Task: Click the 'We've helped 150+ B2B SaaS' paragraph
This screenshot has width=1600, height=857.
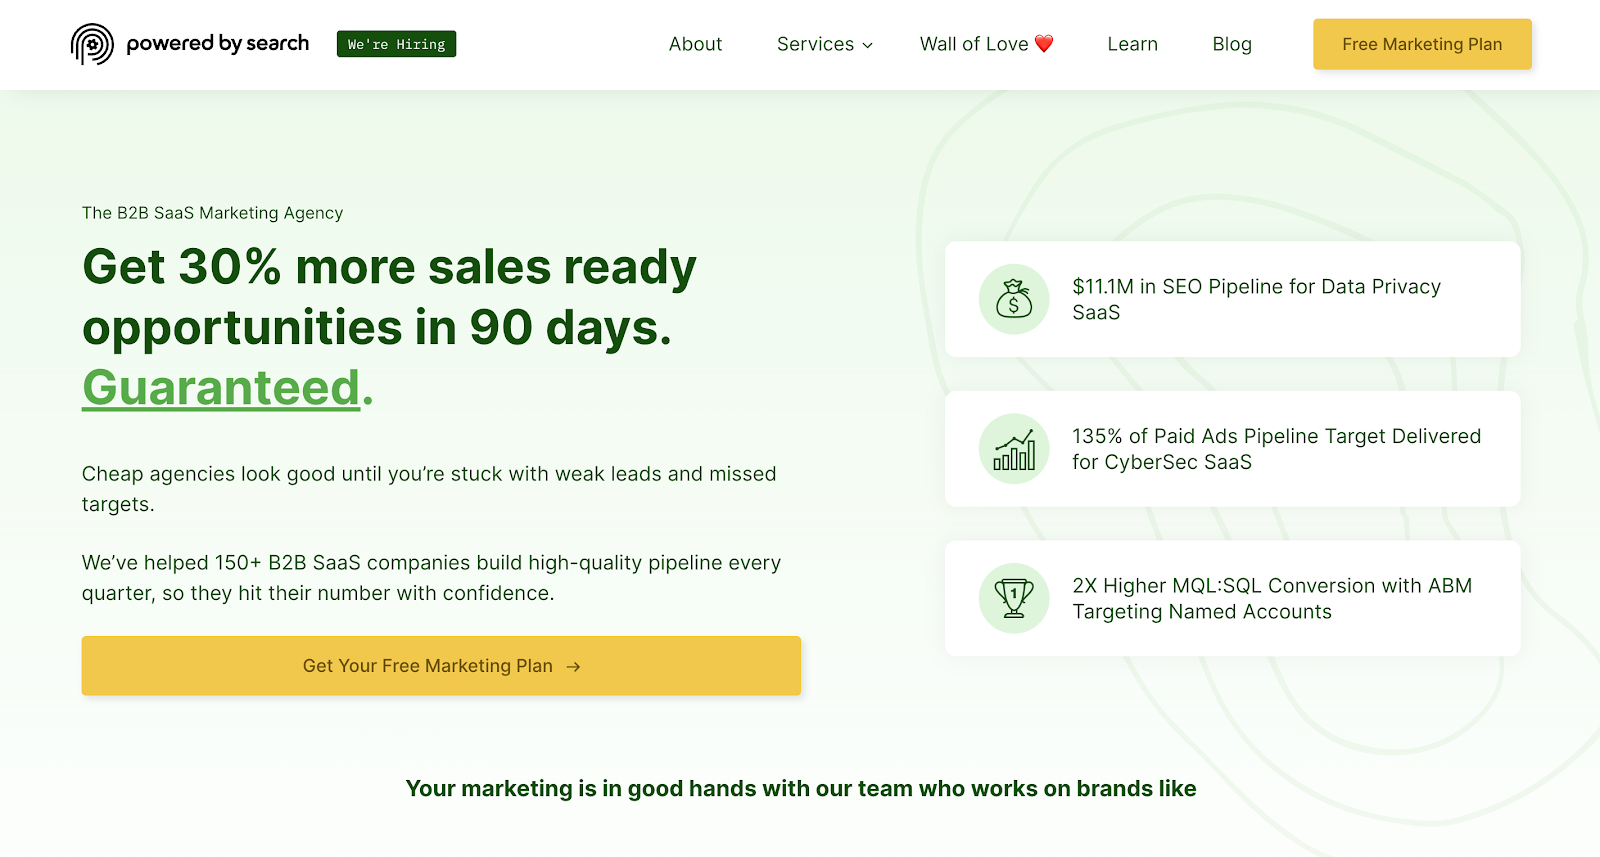Action: pos(431,578)
